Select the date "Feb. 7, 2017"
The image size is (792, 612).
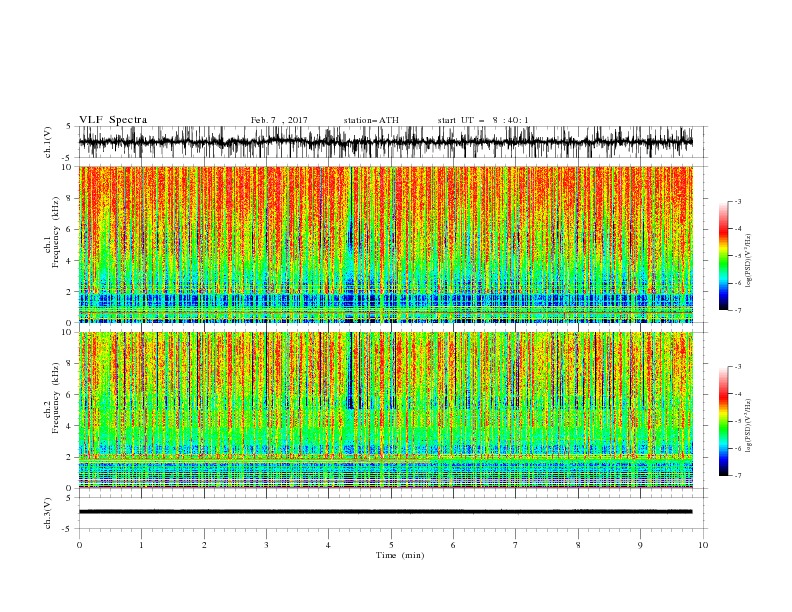pyautogui.click(x=279, y=120)
